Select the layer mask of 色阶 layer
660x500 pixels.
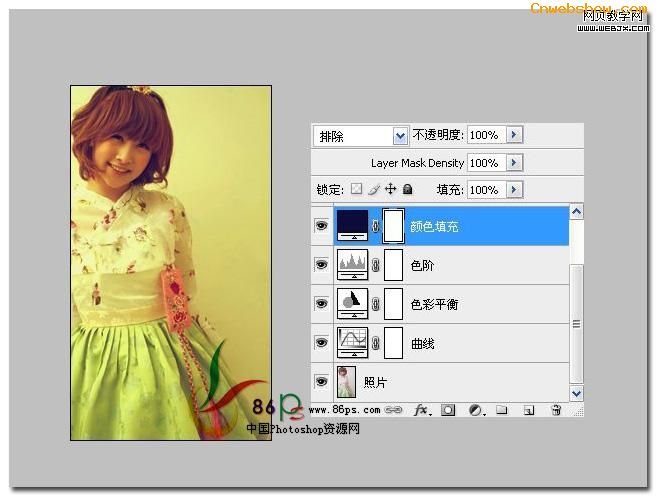[394, 265]
